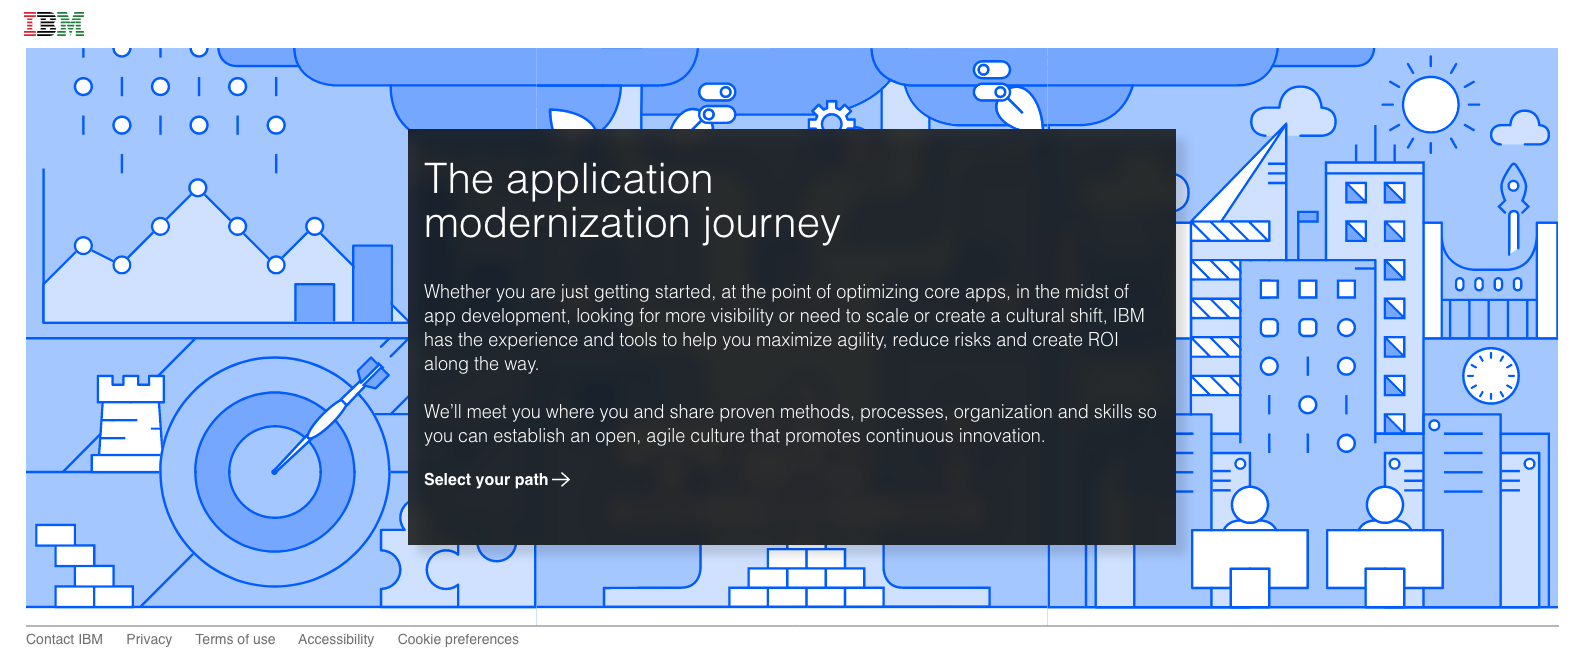Screen dimensions: 1584x660
Task: Open Contact IBM footer link
Action: point(64,640)
